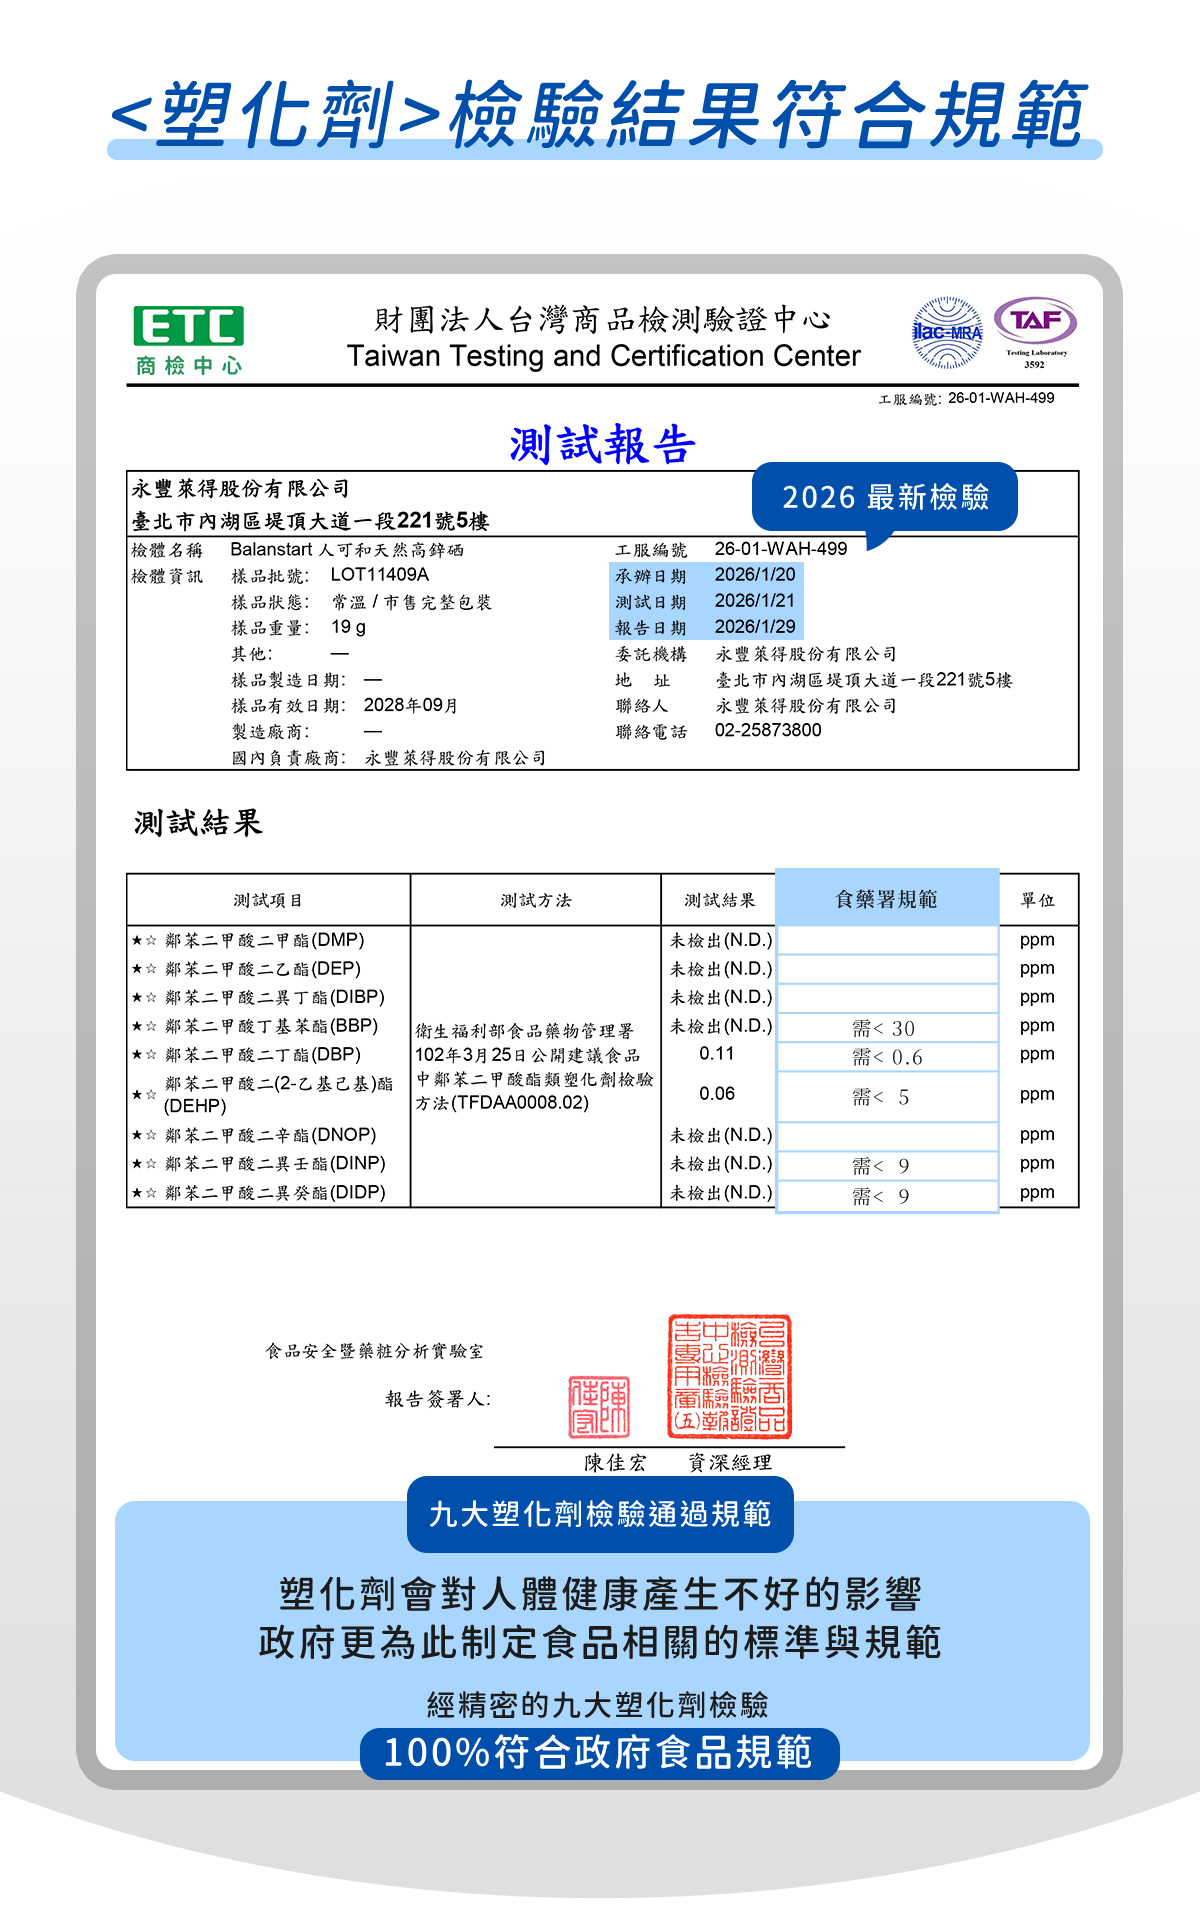Screen dimensions: 1200x1925
Task: Click the 報告日期 value '2026/1/29'
Action: tap(755, 627)
